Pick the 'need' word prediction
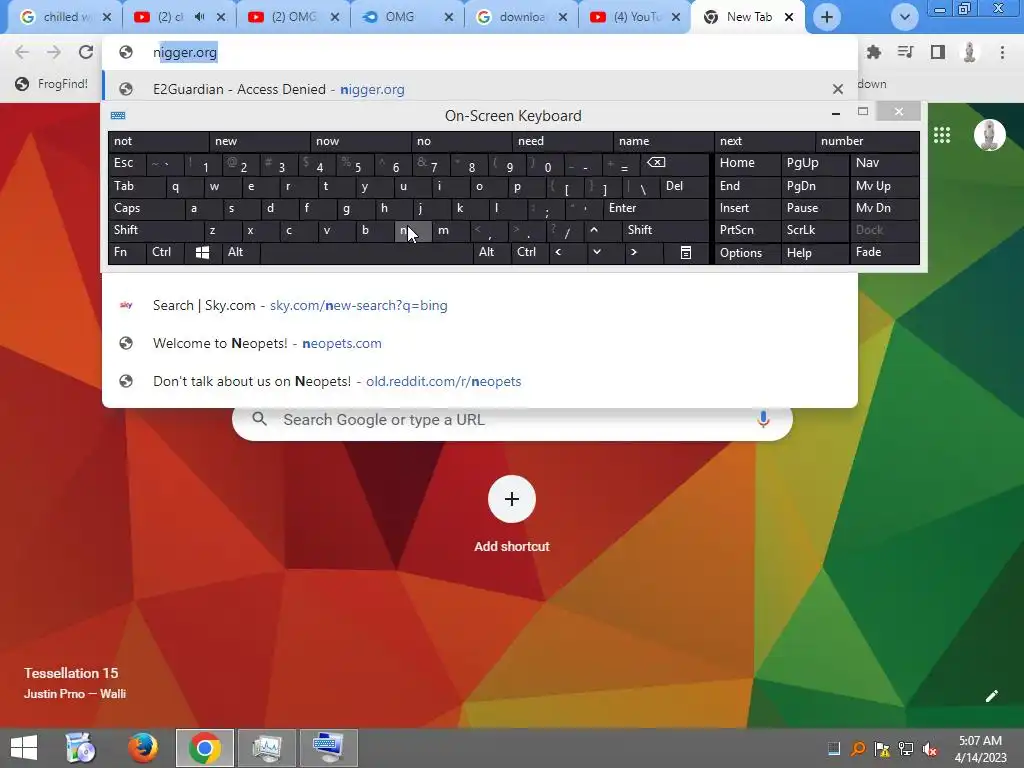The width and height of the screenshot is (1024, 768). pyautogui.click(x=562, y=141)
